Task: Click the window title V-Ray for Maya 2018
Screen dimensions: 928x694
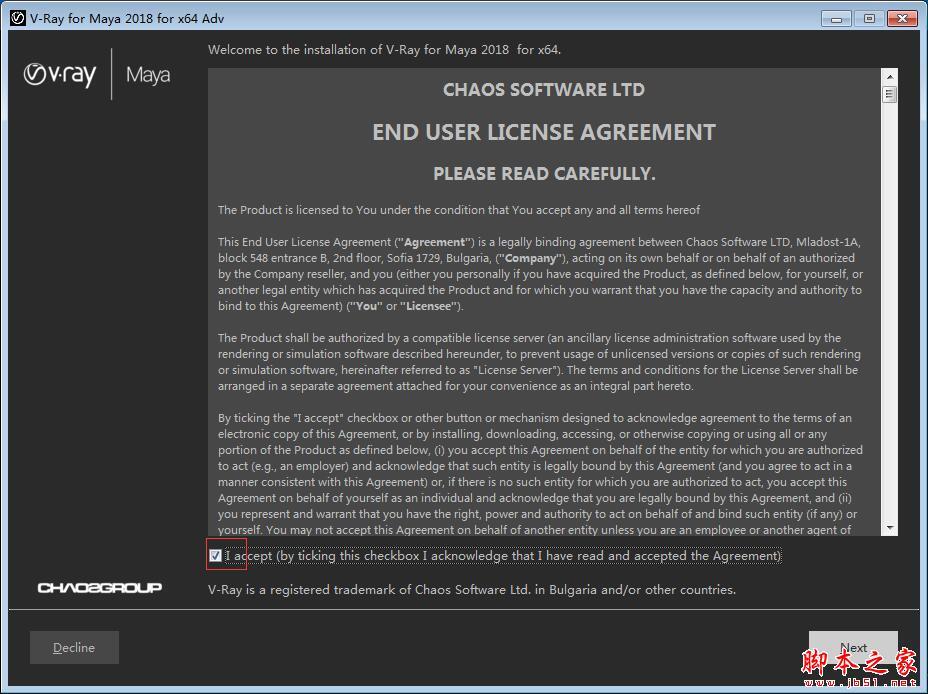Action: point(127,18)
